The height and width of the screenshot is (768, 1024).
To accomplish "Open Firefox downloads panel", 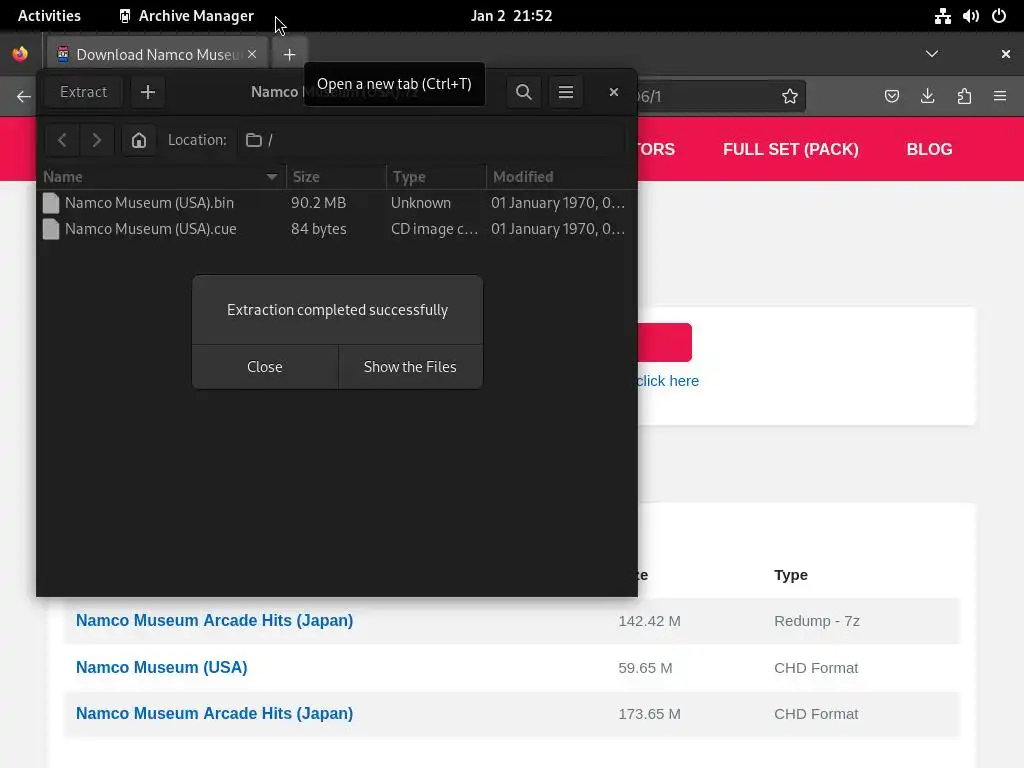I will [927, 97].
